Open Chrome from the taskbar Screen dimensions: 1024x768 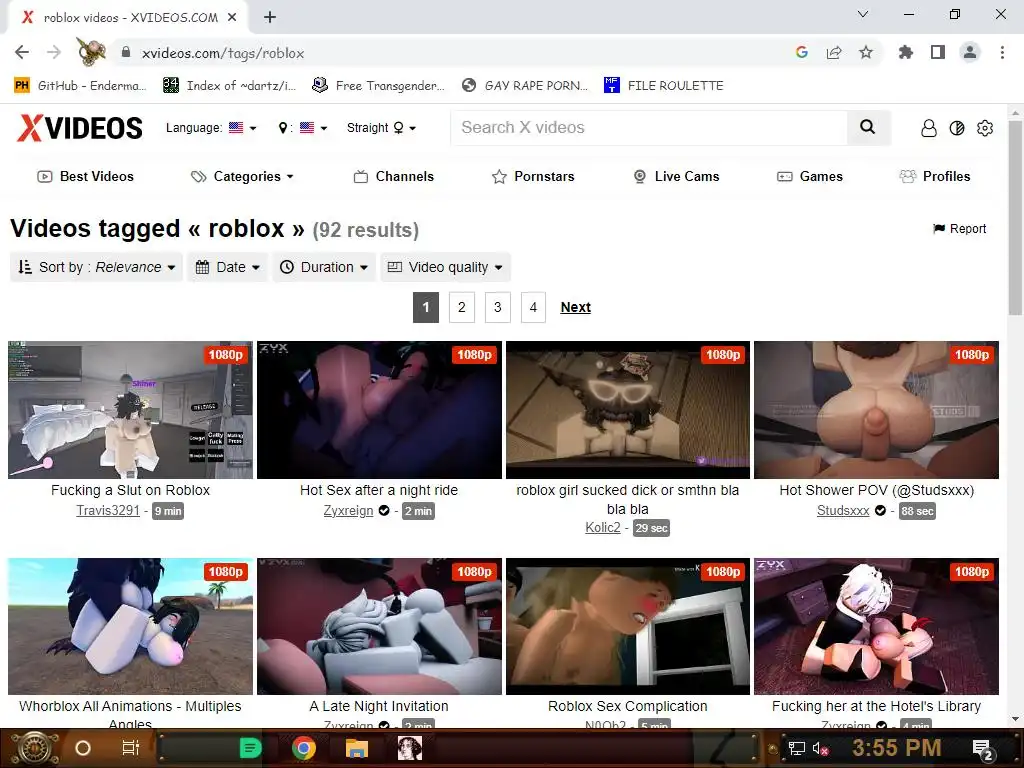pos(304,748)
